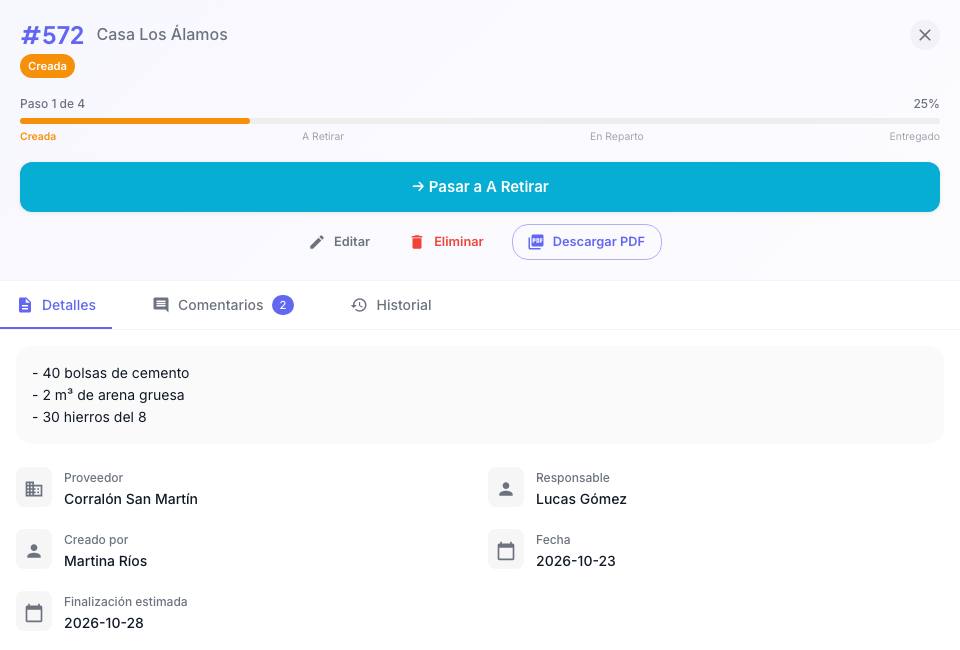Click the Fecha field label
This screenshot has width=960, height=650.
(x=553, y=540)
